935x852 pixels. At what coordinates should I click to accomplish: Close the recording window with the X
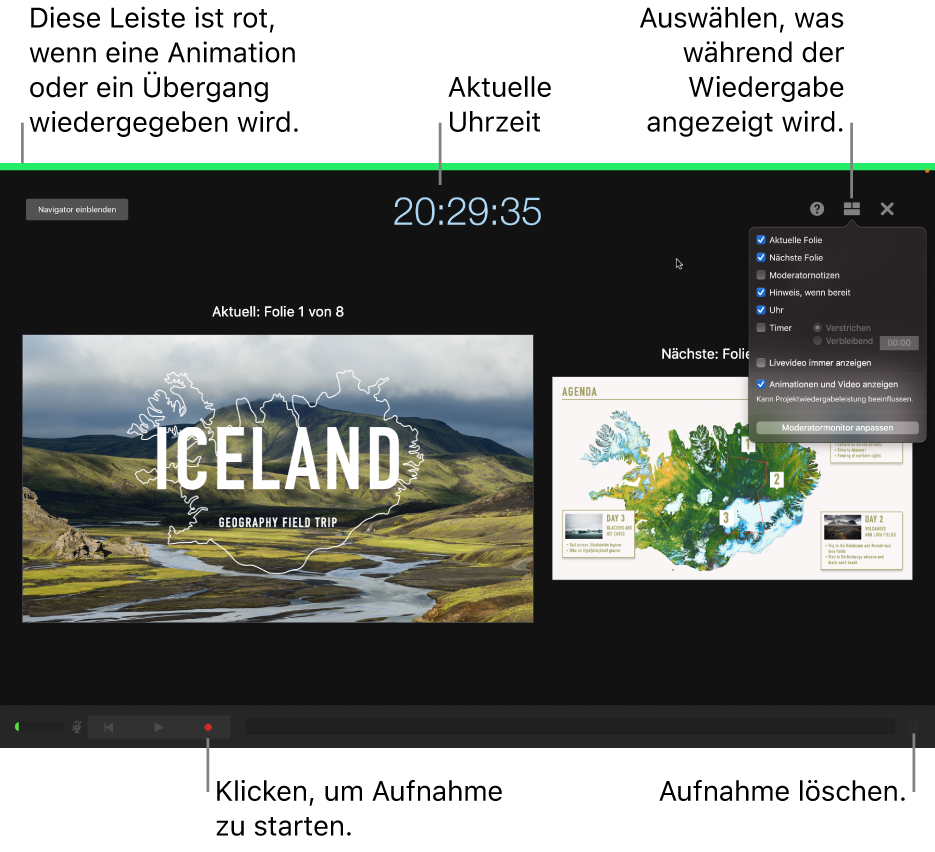887,209
